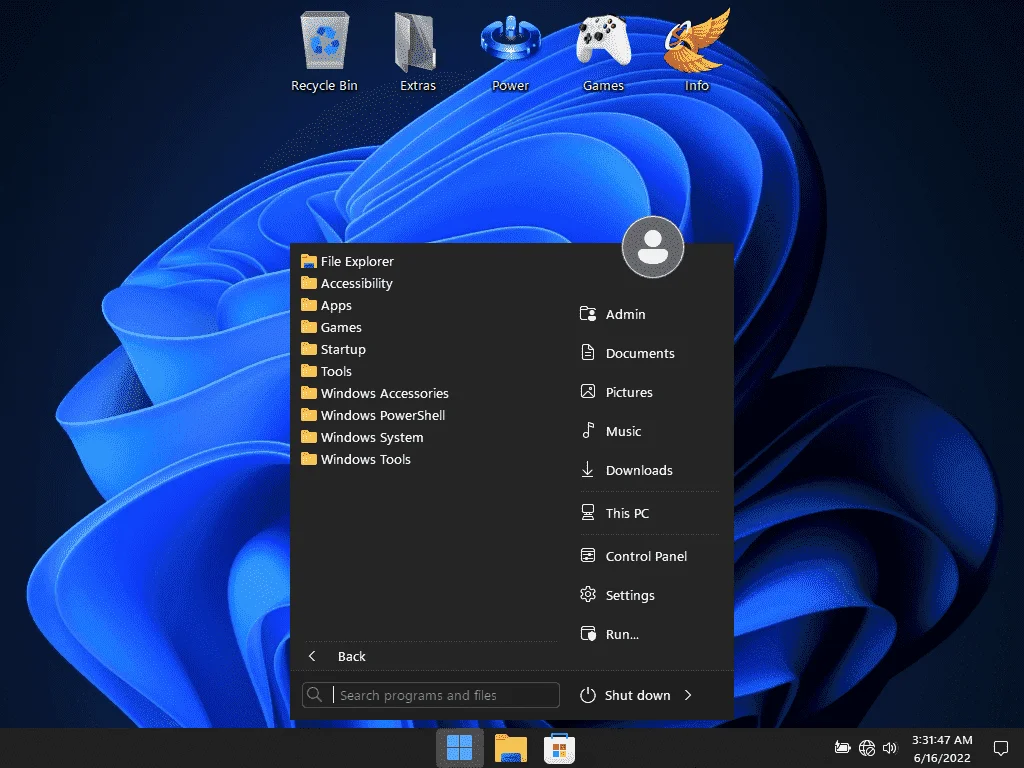Open the Extras desktop icon
This screenshot has width=1024, height=768.
(x=417, y=52)
